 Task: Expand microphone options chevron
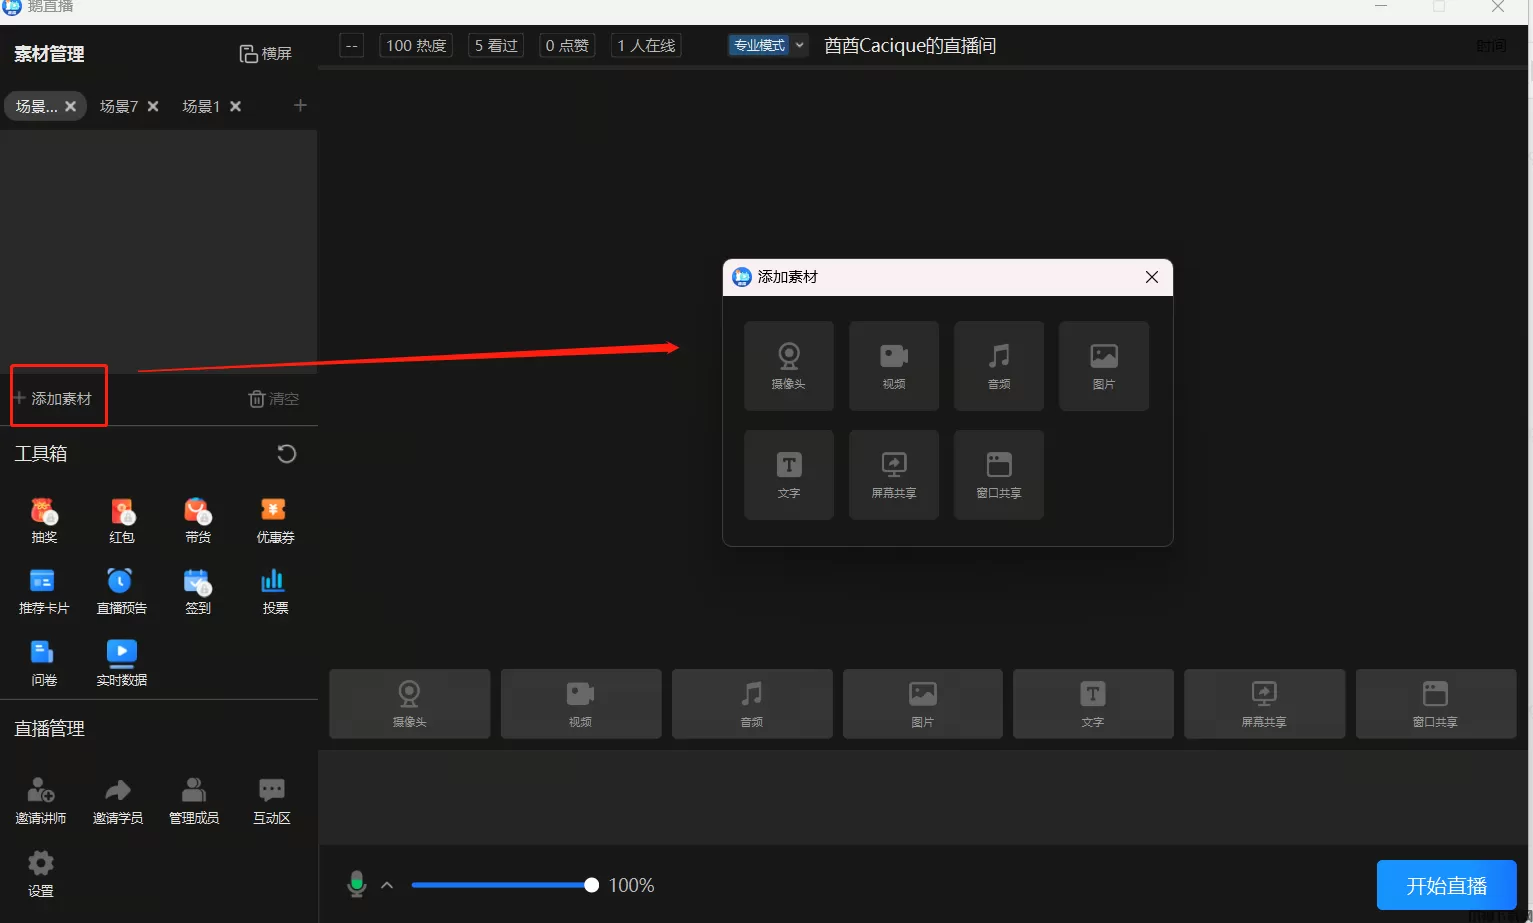[x=387, y=885]
